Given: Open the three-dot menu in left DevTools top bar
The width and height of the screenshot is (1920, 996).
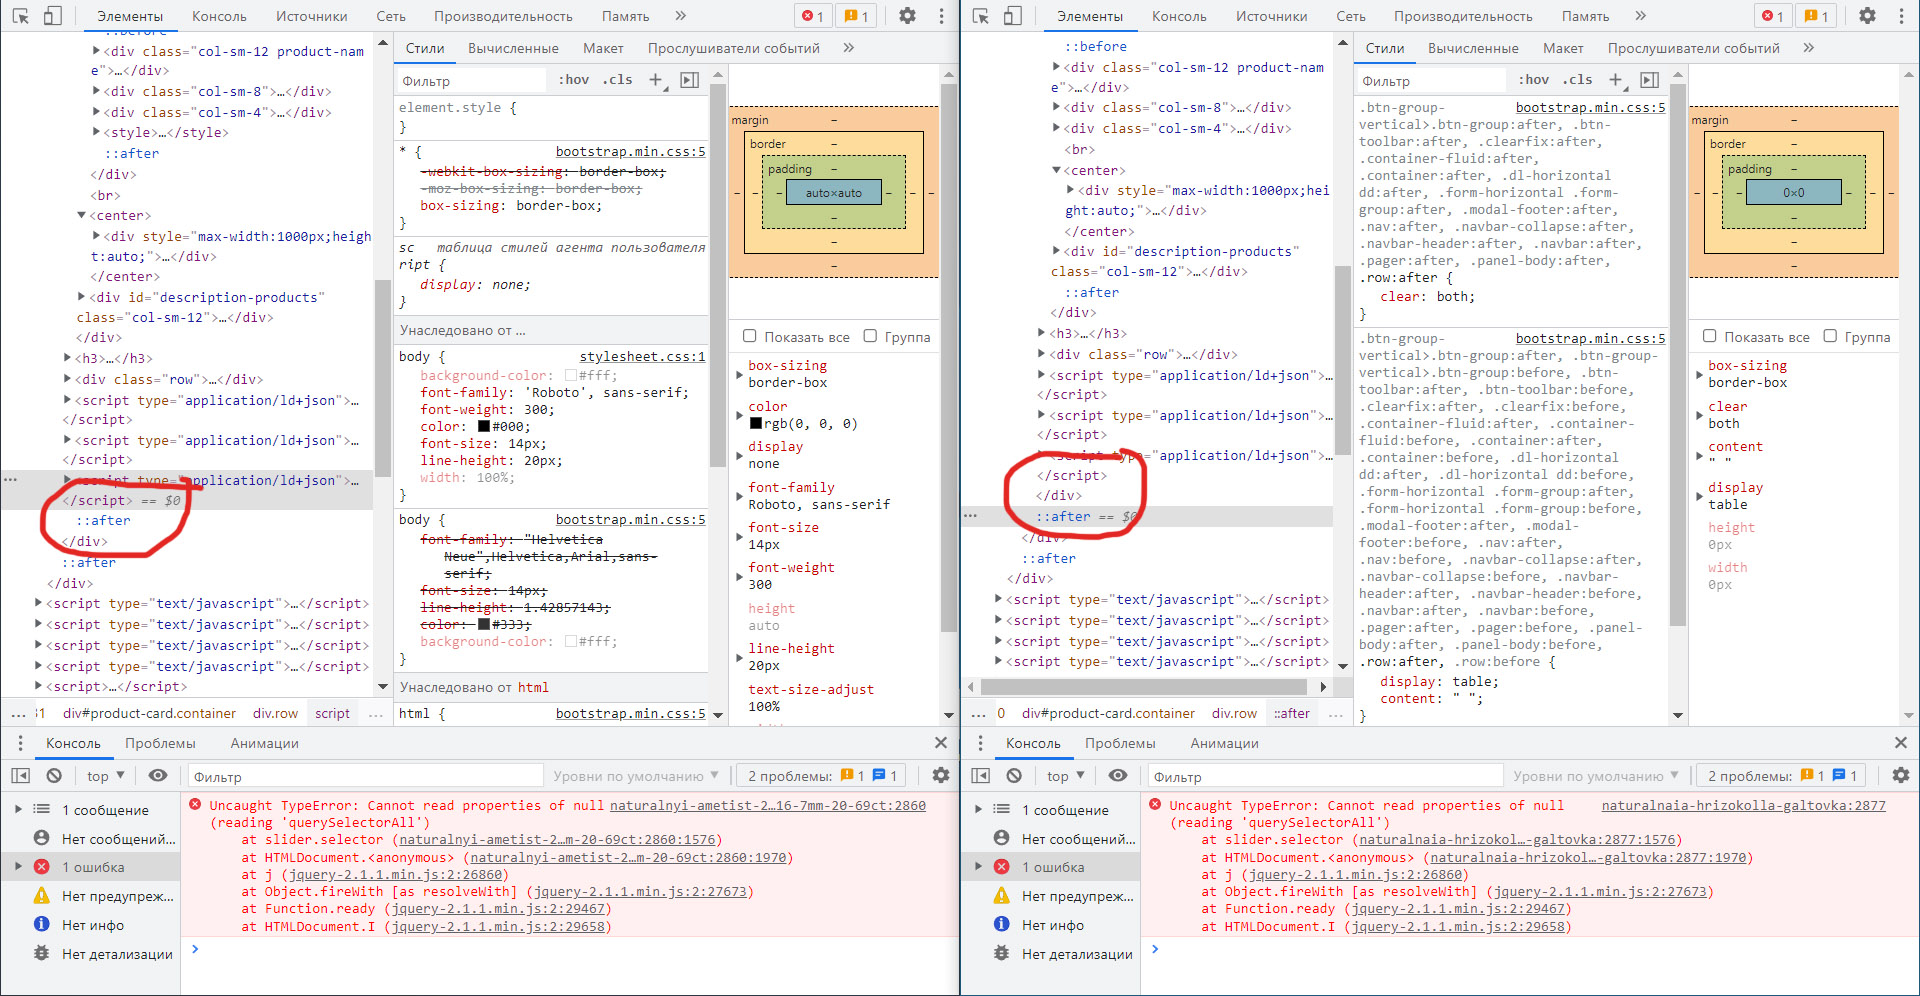Looking at the screenshot, I should pos(941,16).
